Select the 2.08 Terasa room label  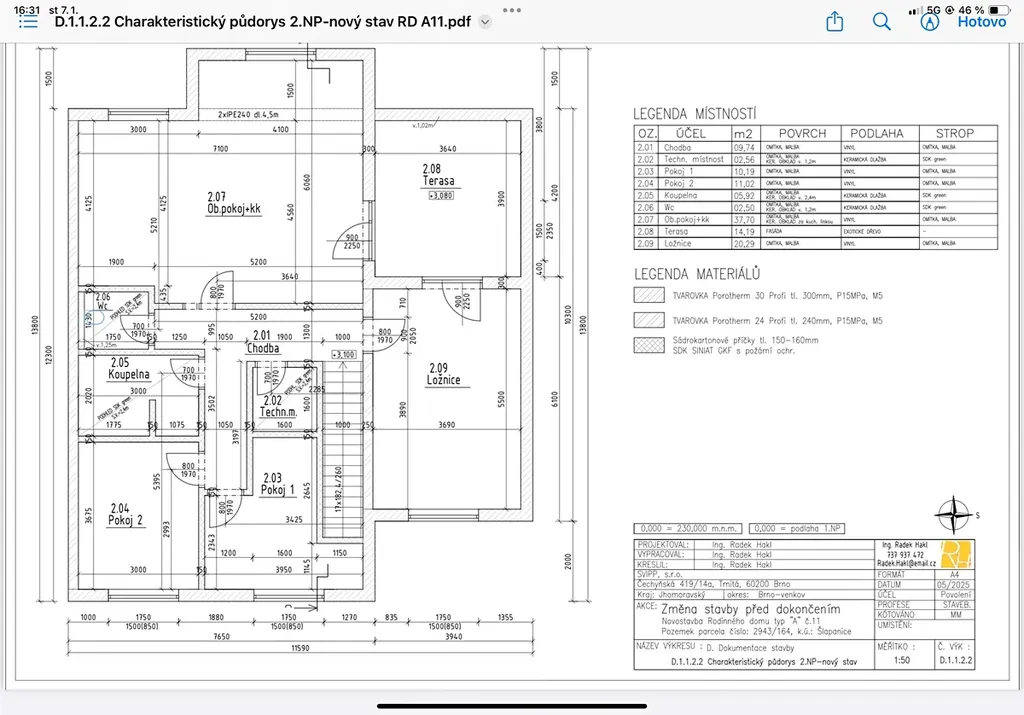point(438,175)
